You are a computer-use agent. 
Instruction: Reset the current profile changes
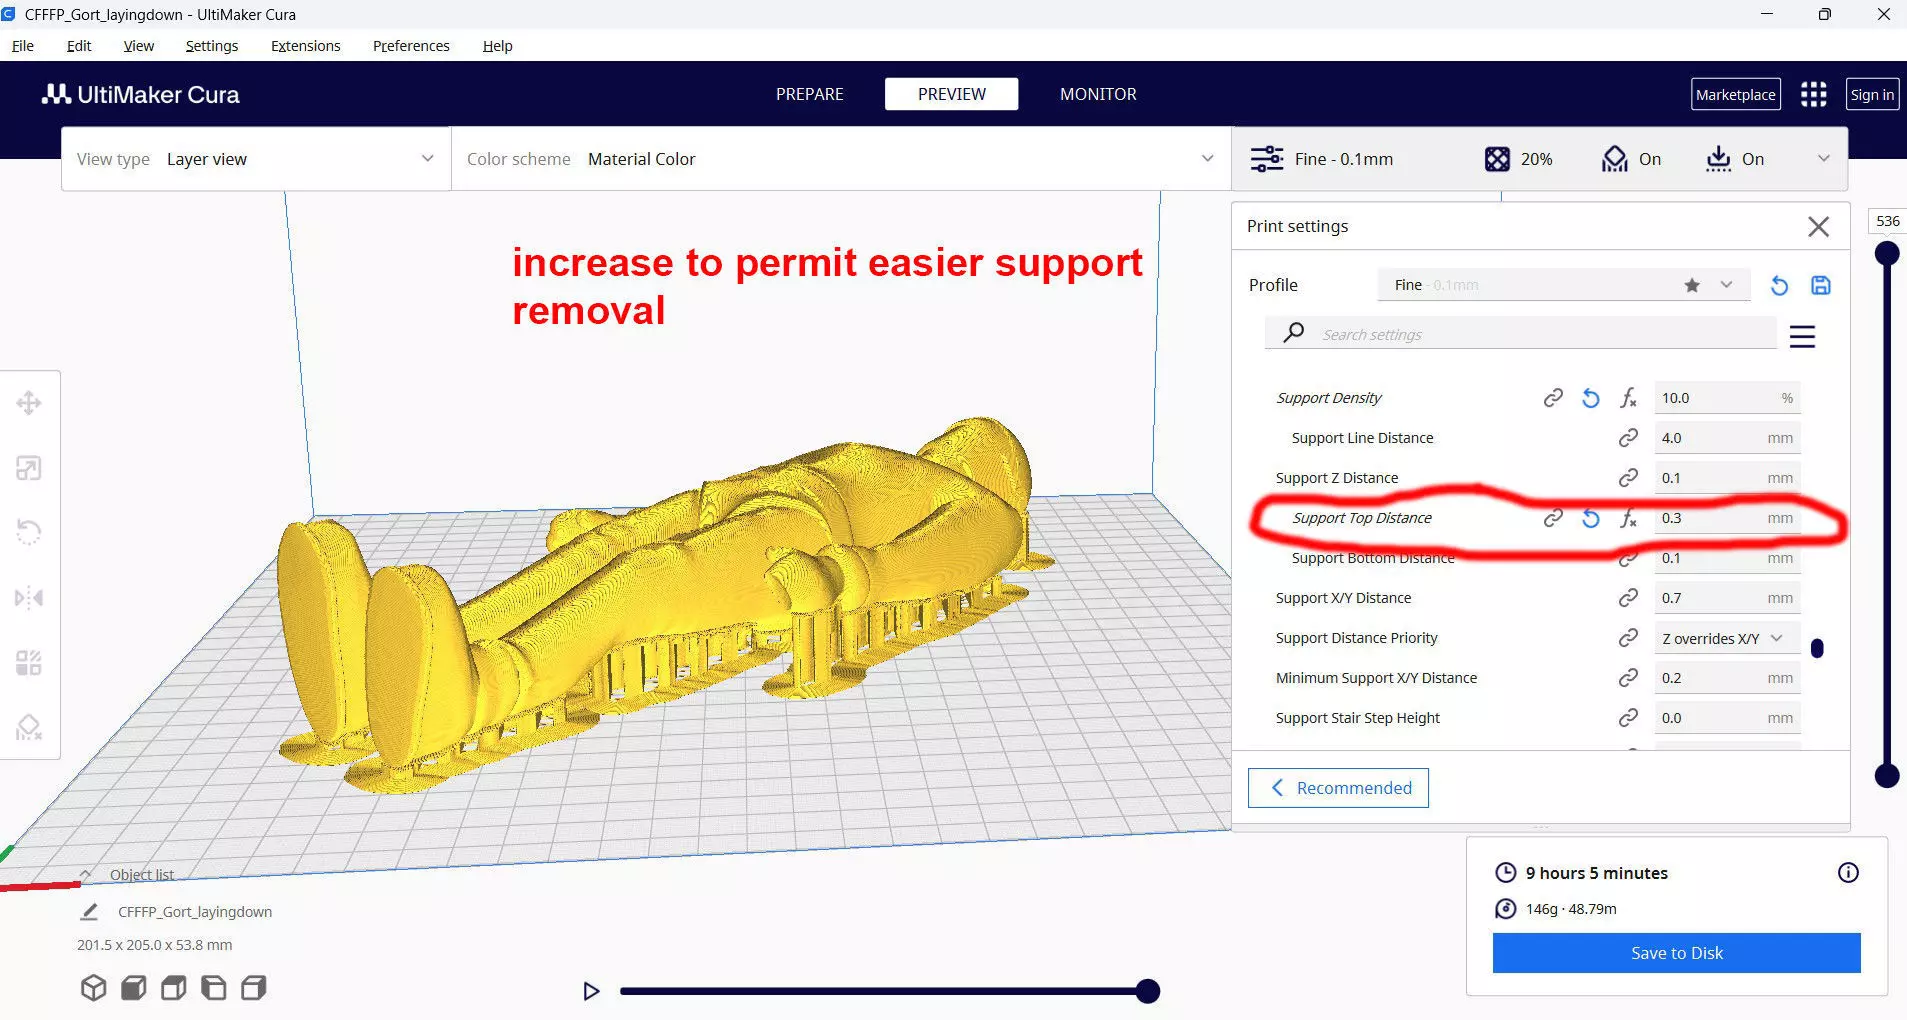[1779, 285]
